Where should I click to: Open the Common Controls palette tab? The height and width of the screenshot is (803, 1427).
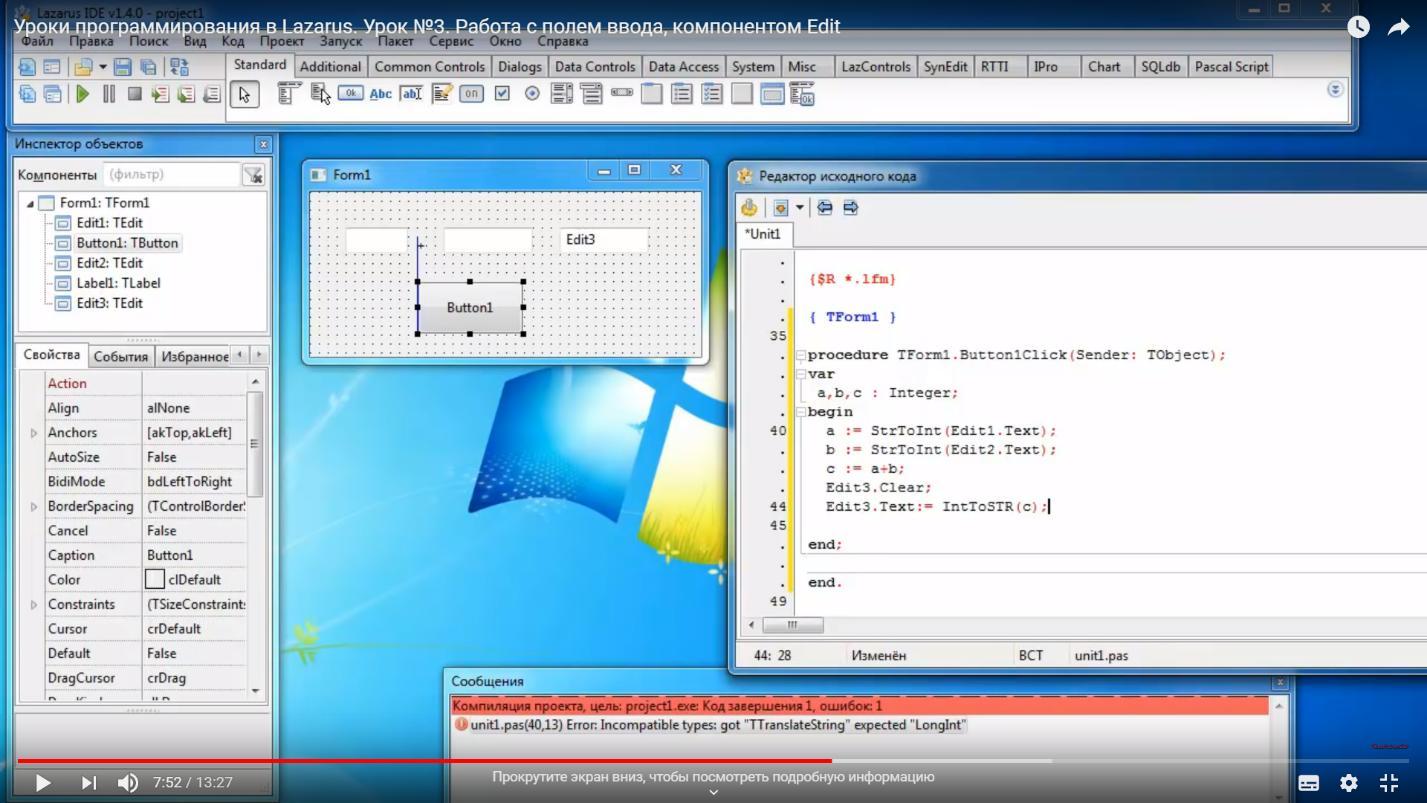(429, 67)
